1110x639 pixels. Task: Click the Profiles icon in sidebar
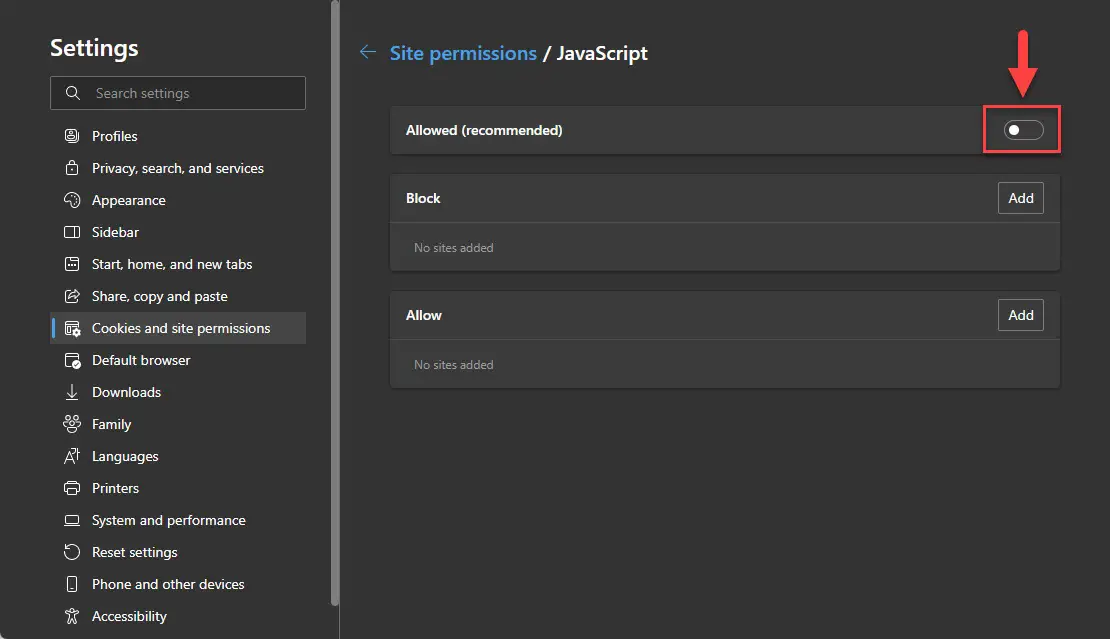[x=71, y=136]
